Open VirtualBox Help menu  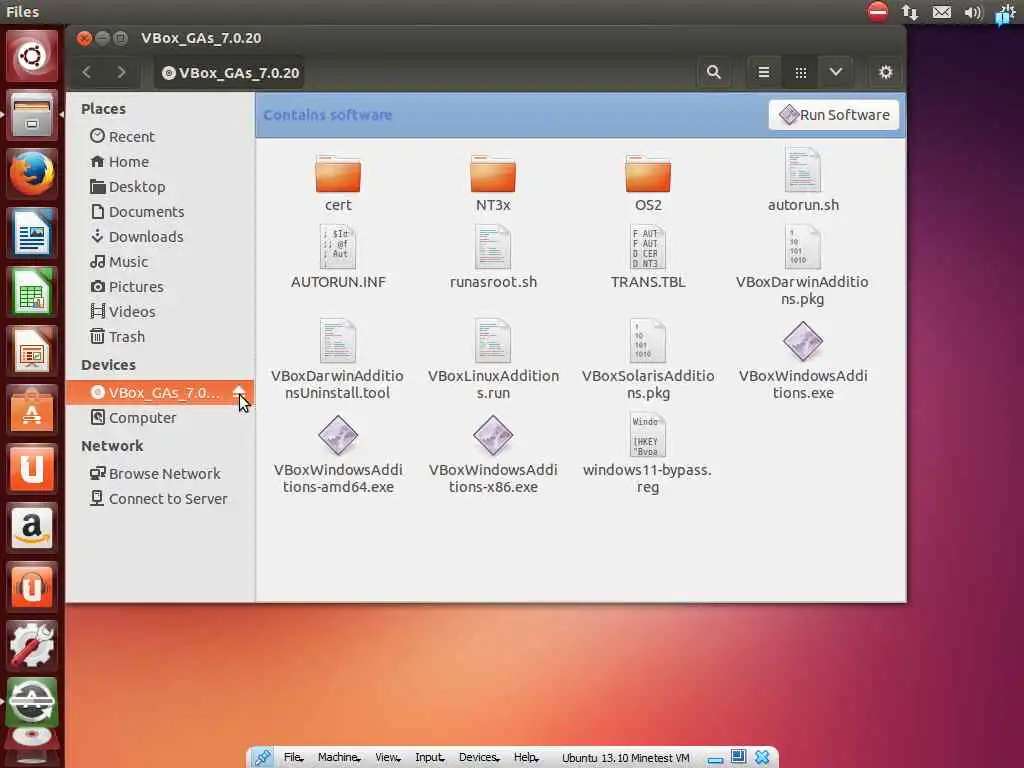526,758
